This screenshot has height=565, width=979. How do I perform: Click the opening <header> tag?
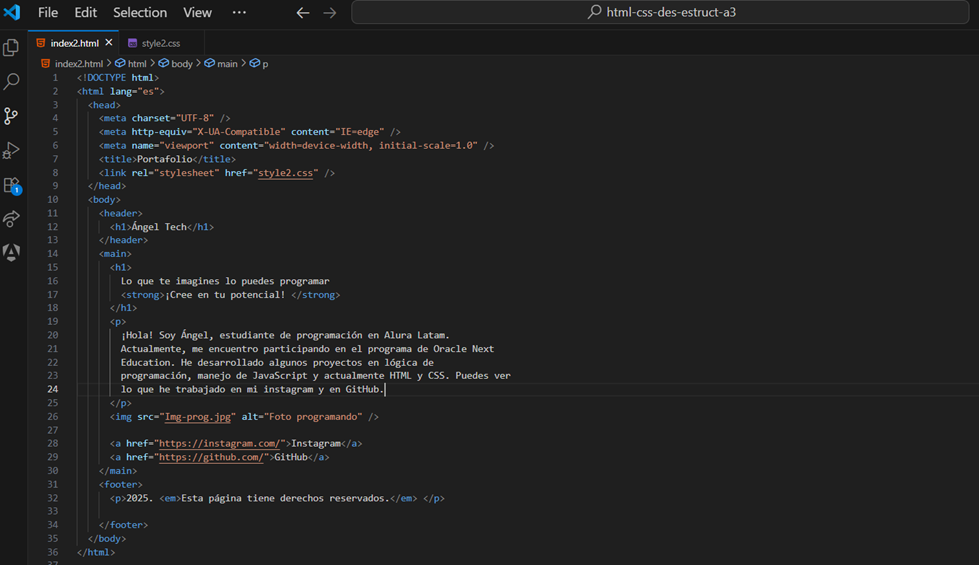pos(121,213)
